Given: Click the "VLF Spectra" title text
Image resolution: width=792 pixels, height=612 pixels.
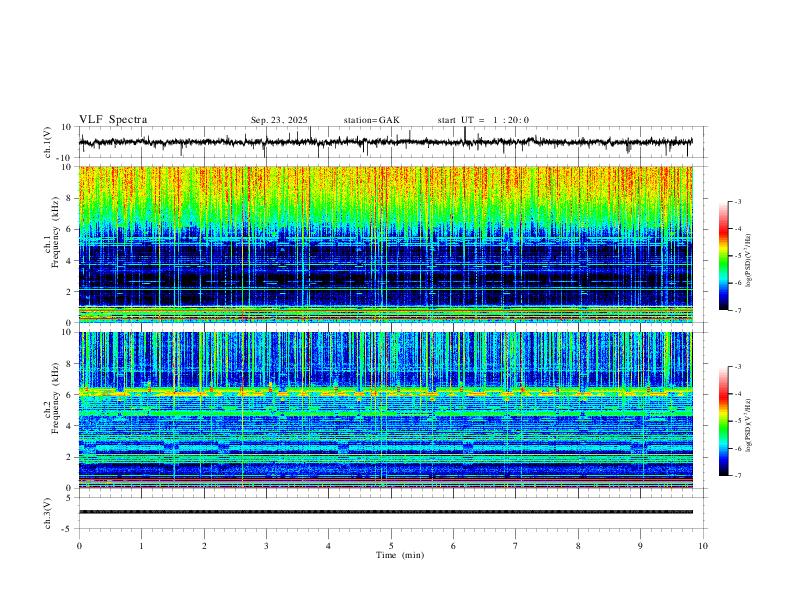Looking at the screenshot, I should pyautogui.click(x=113, y=120).
